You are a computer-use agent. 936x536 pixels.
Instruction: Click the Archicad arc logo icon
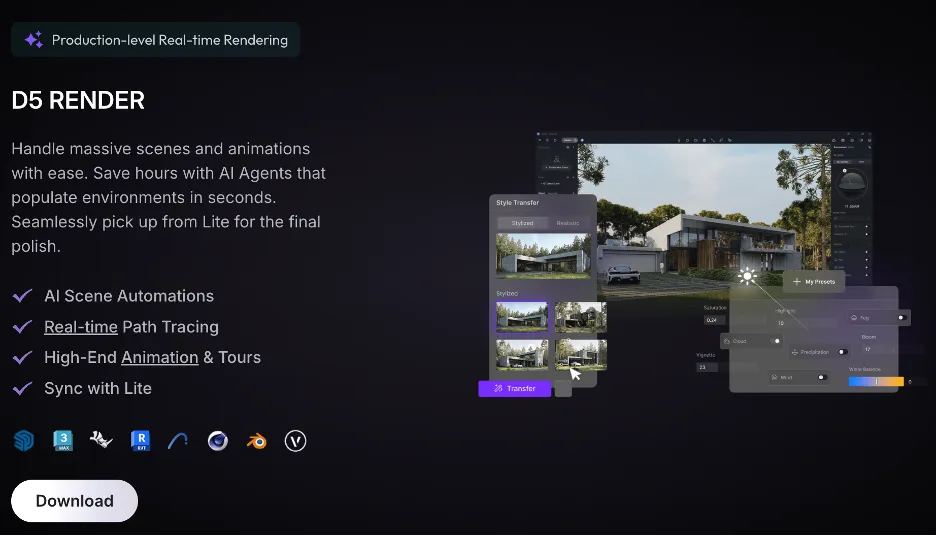[x=178, y=441]
